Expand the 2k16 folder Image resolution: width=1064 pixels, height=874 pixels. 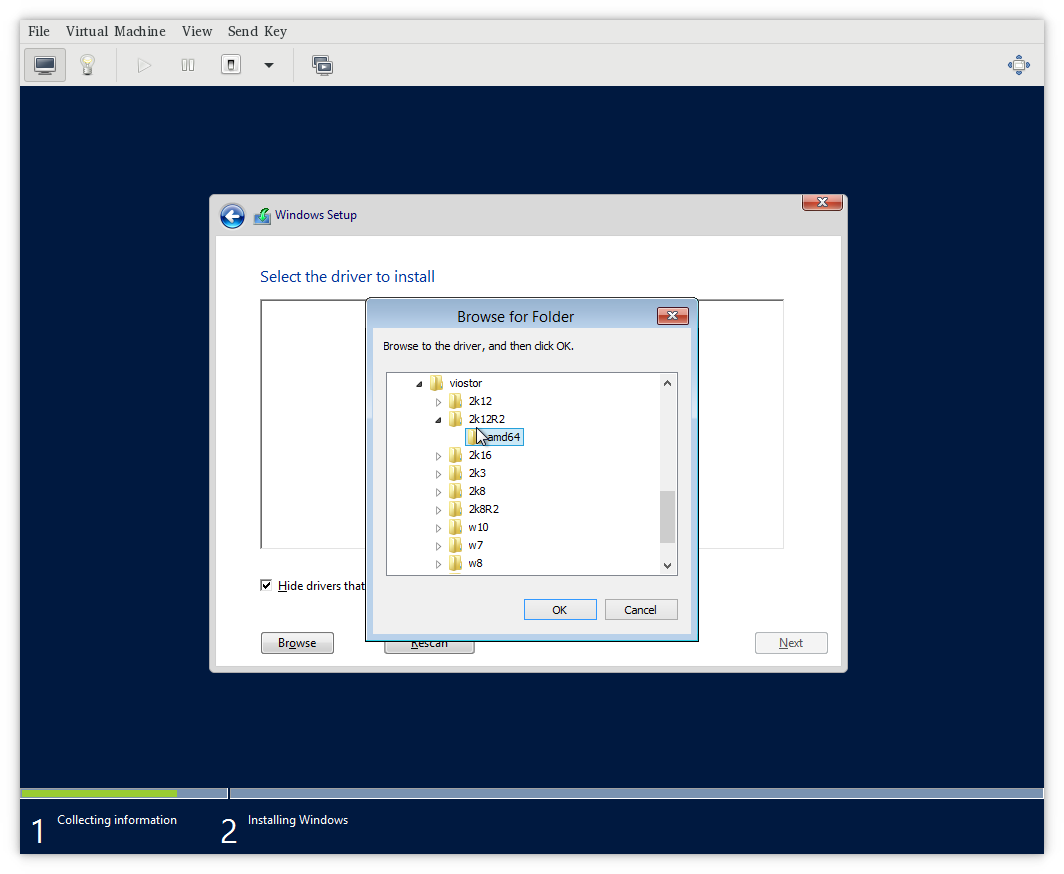pyautogui.click(x=438, y=456)
